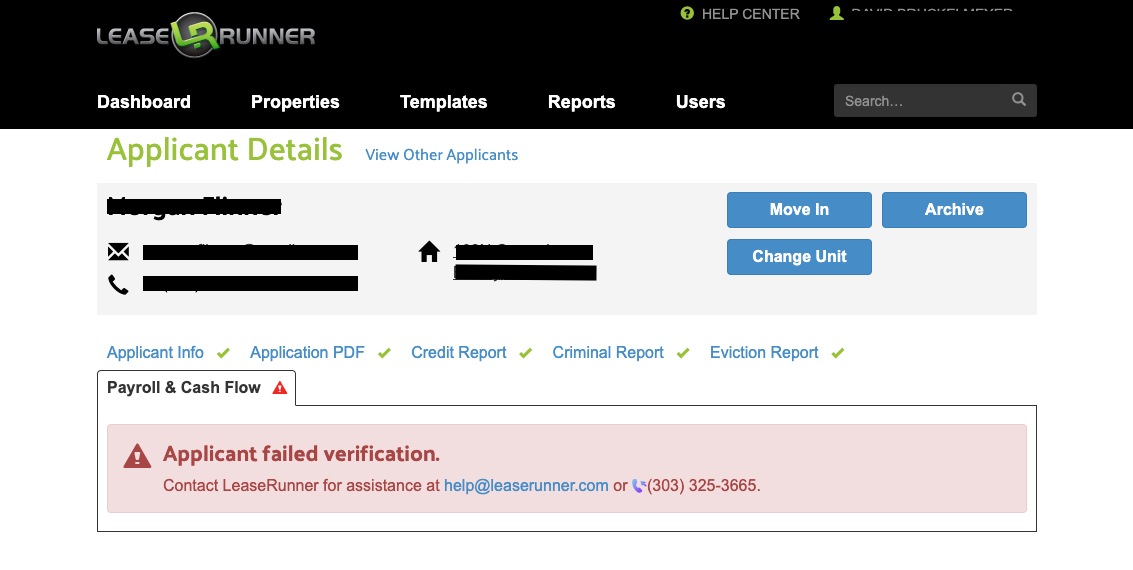Go to the Properties menu

(x=295, y=102)
